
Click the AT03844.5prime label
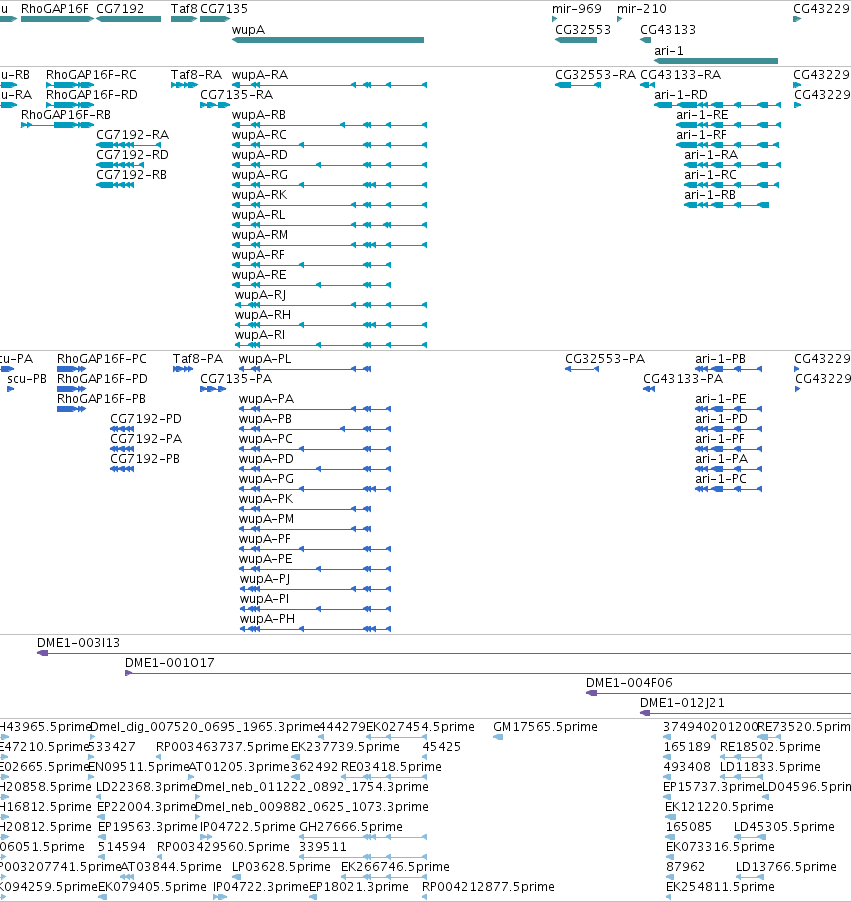(x=171, y=866)
